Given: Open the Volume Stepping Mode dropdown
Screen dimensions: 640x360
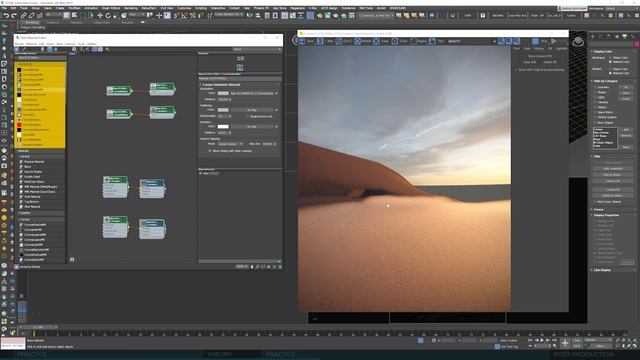Looking at the screenshot, I should point(230,144).
